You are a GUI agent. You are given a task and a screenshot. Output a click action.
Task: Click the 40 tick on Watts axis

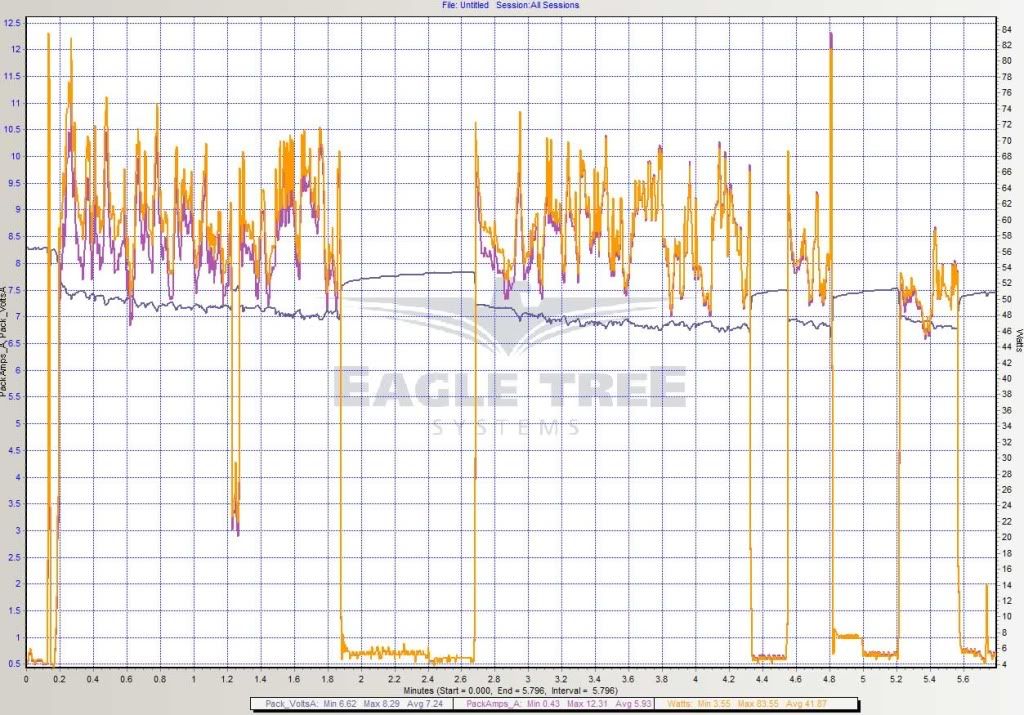[1006, 378]
